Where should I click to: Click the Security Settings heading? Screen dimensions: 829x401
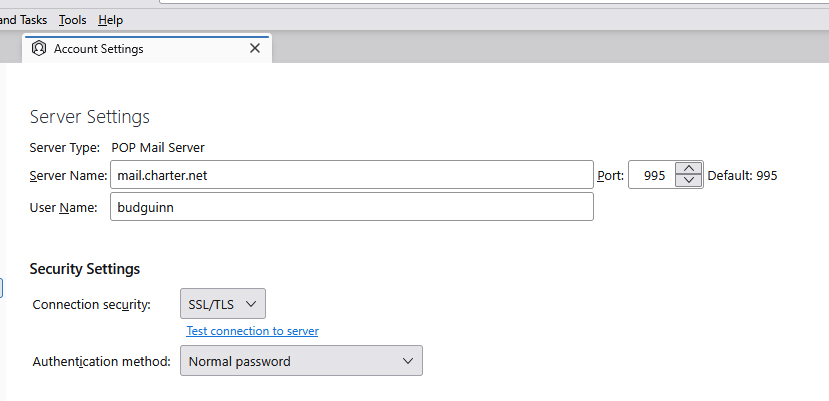tap(85, 269)
